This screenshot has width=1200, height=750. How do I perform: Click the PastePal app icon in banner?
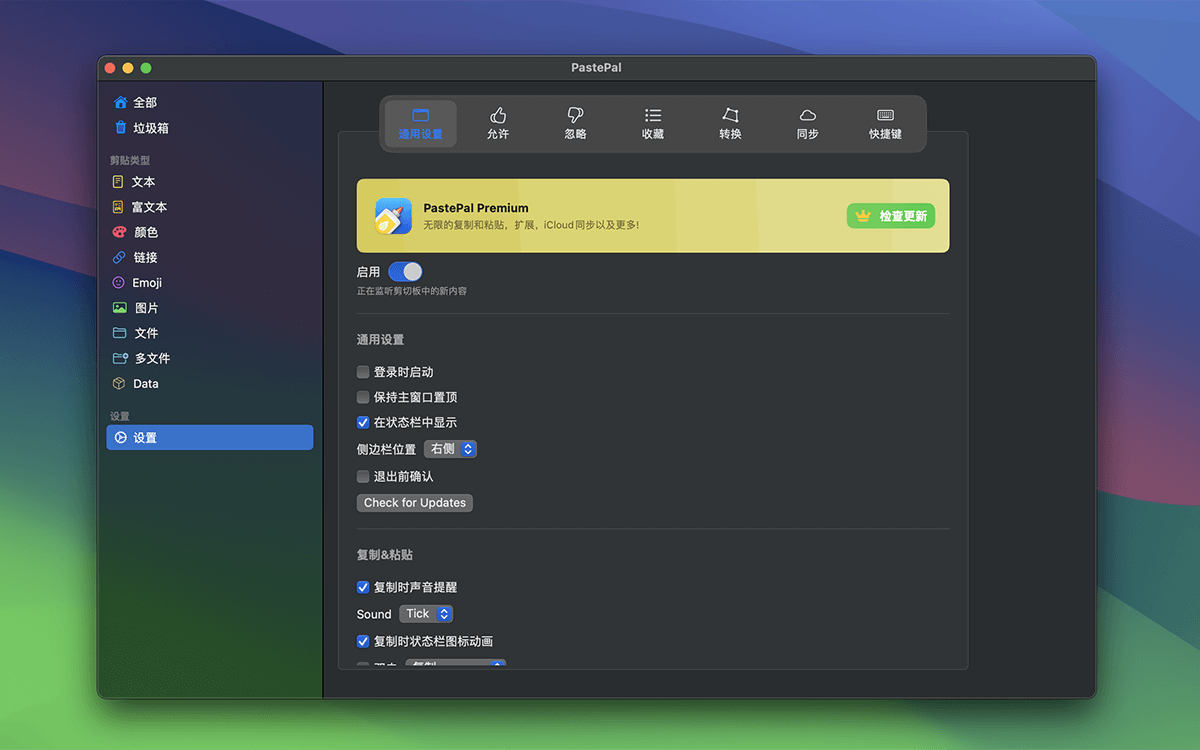click(x=394, y=216)
